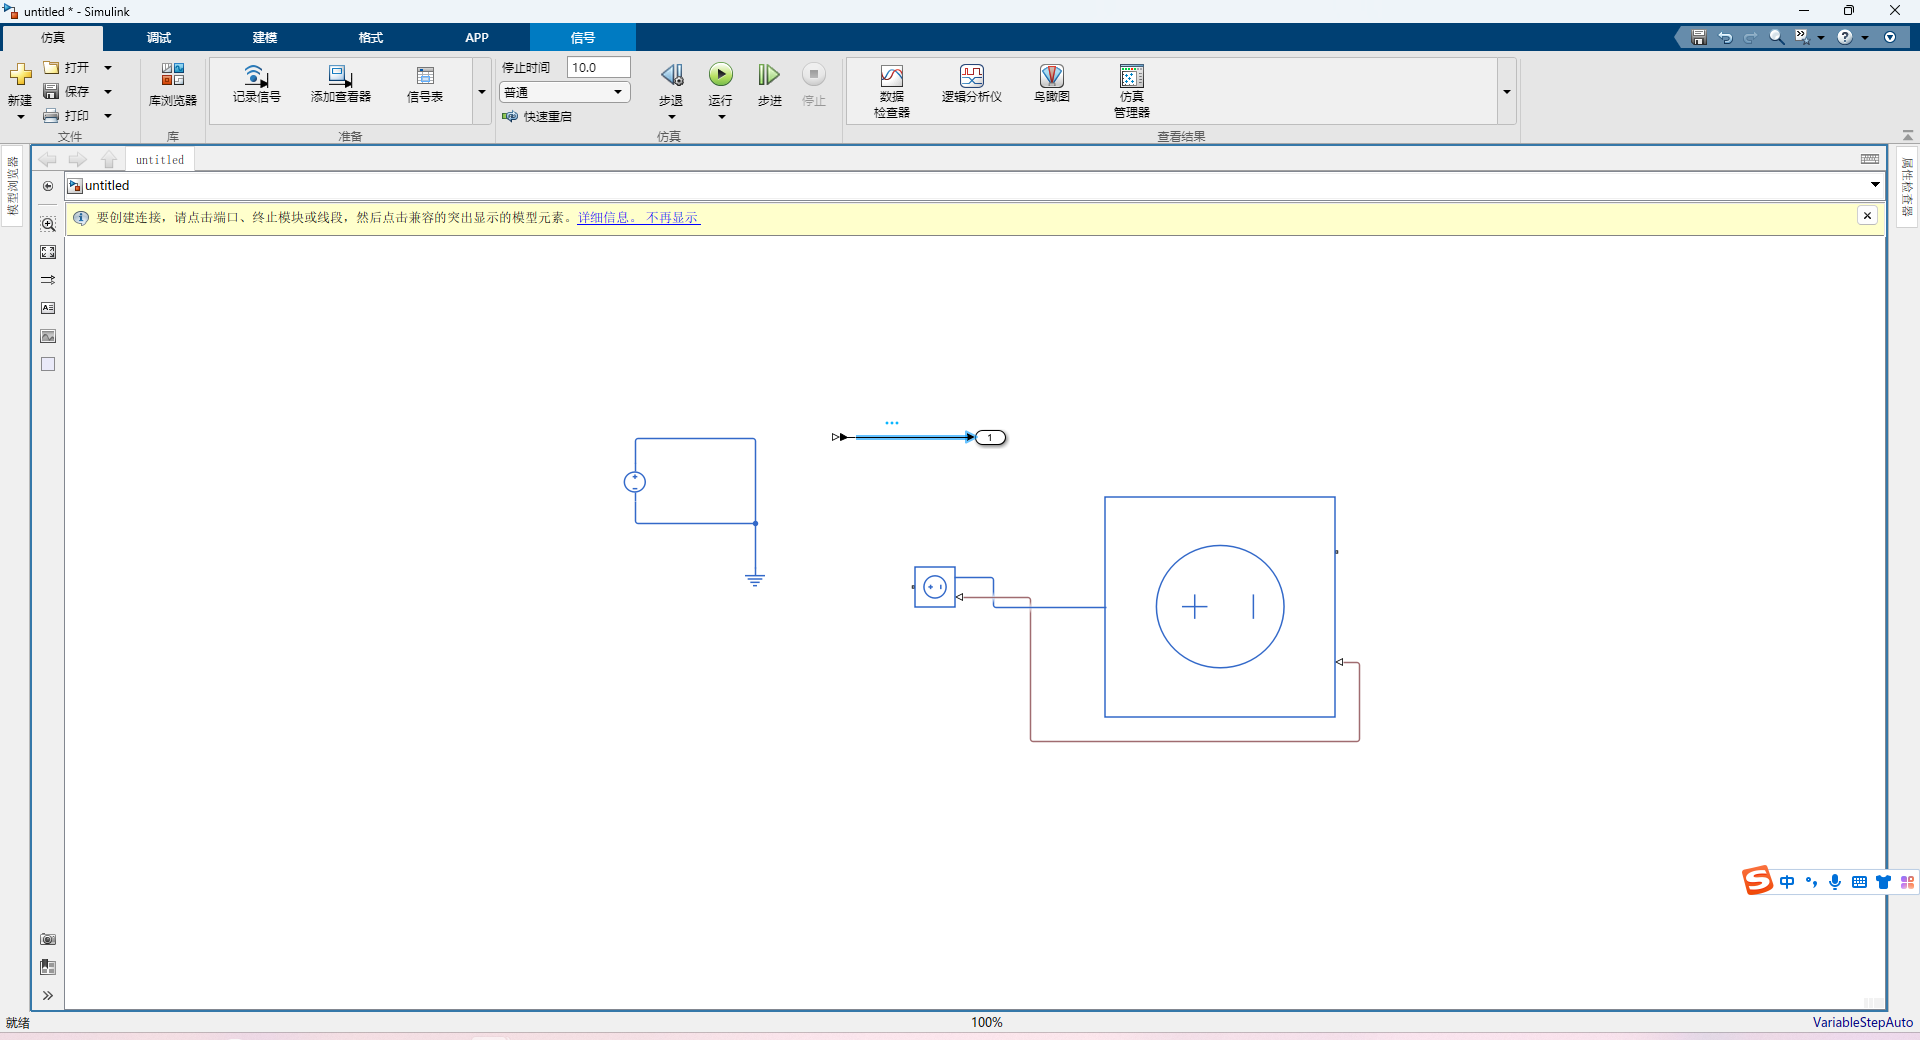Expand the 查看结果 gallery dropdown arrow
Screen dimensions: 1920x1040
click(x=1506, y=92)
